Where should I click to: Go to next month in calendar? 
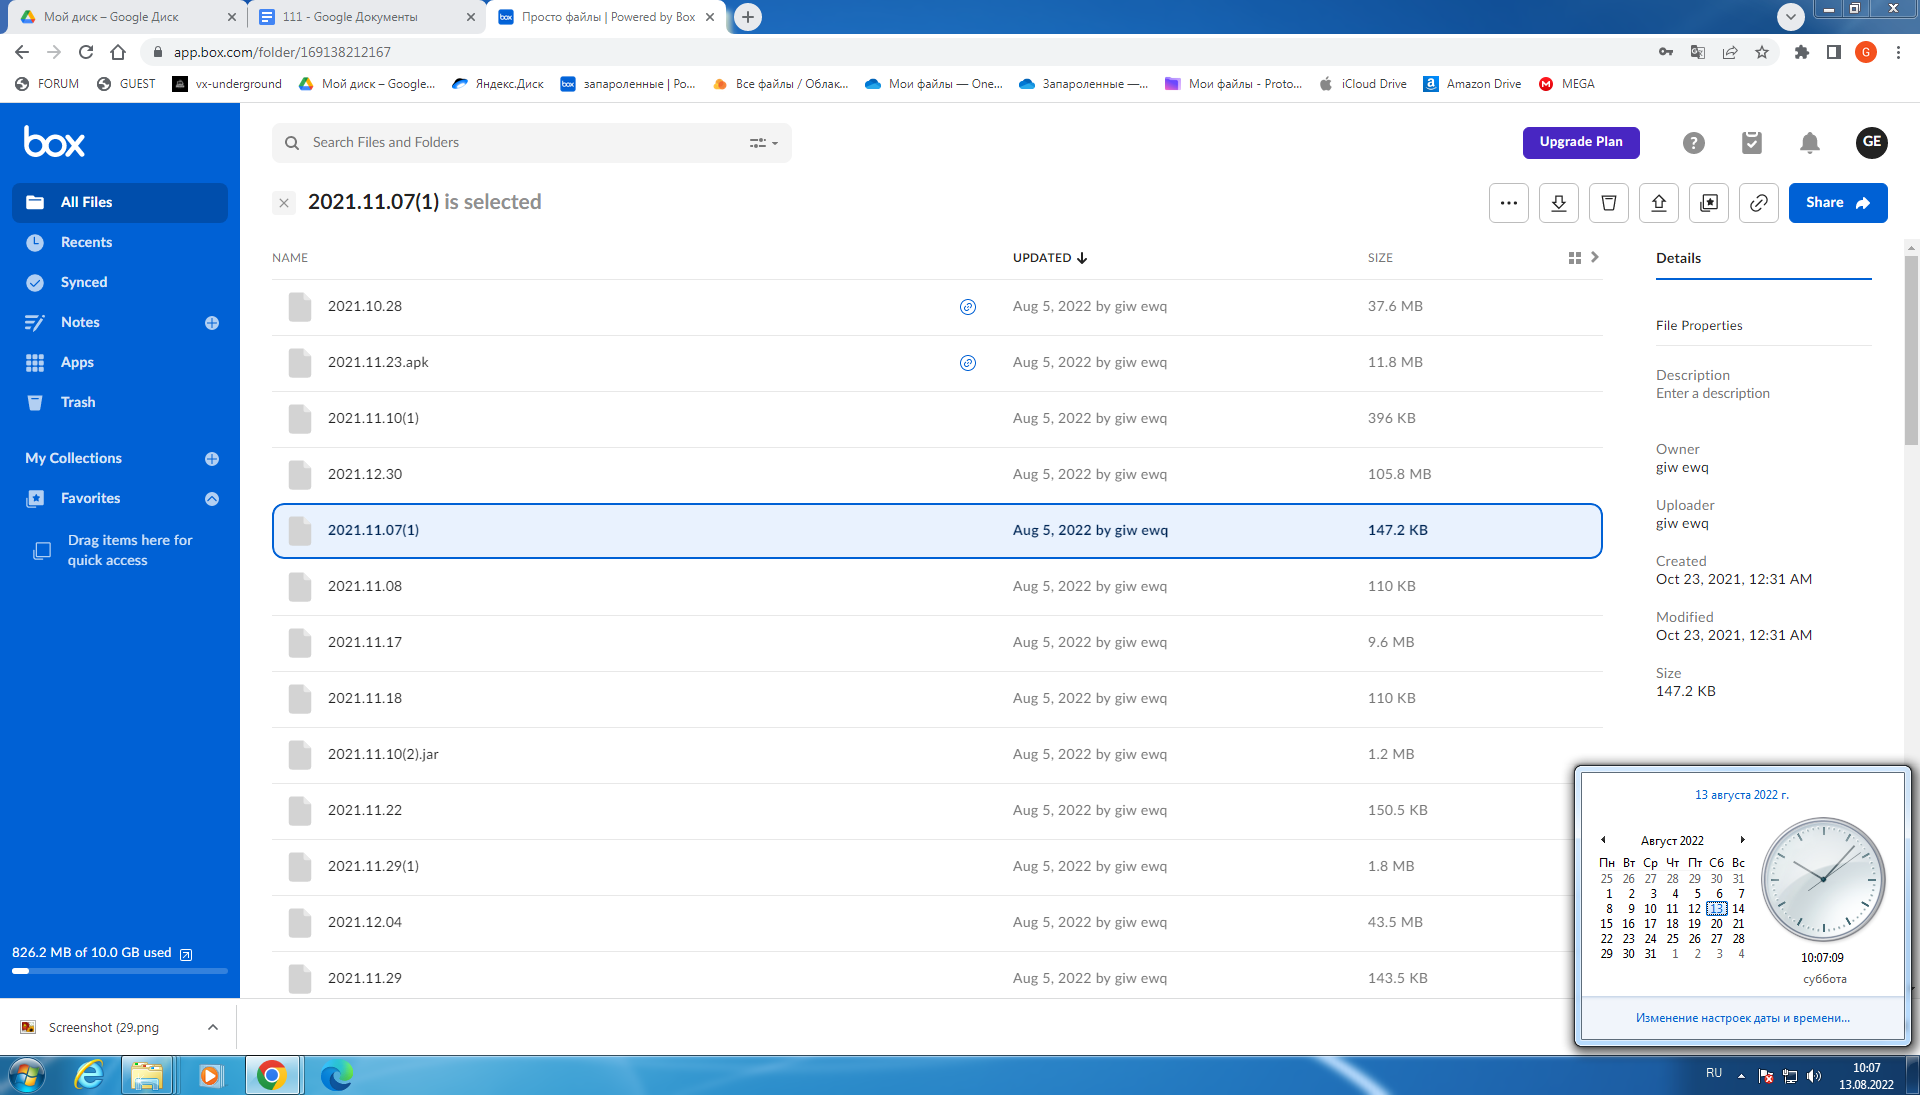click(1742, 840)
